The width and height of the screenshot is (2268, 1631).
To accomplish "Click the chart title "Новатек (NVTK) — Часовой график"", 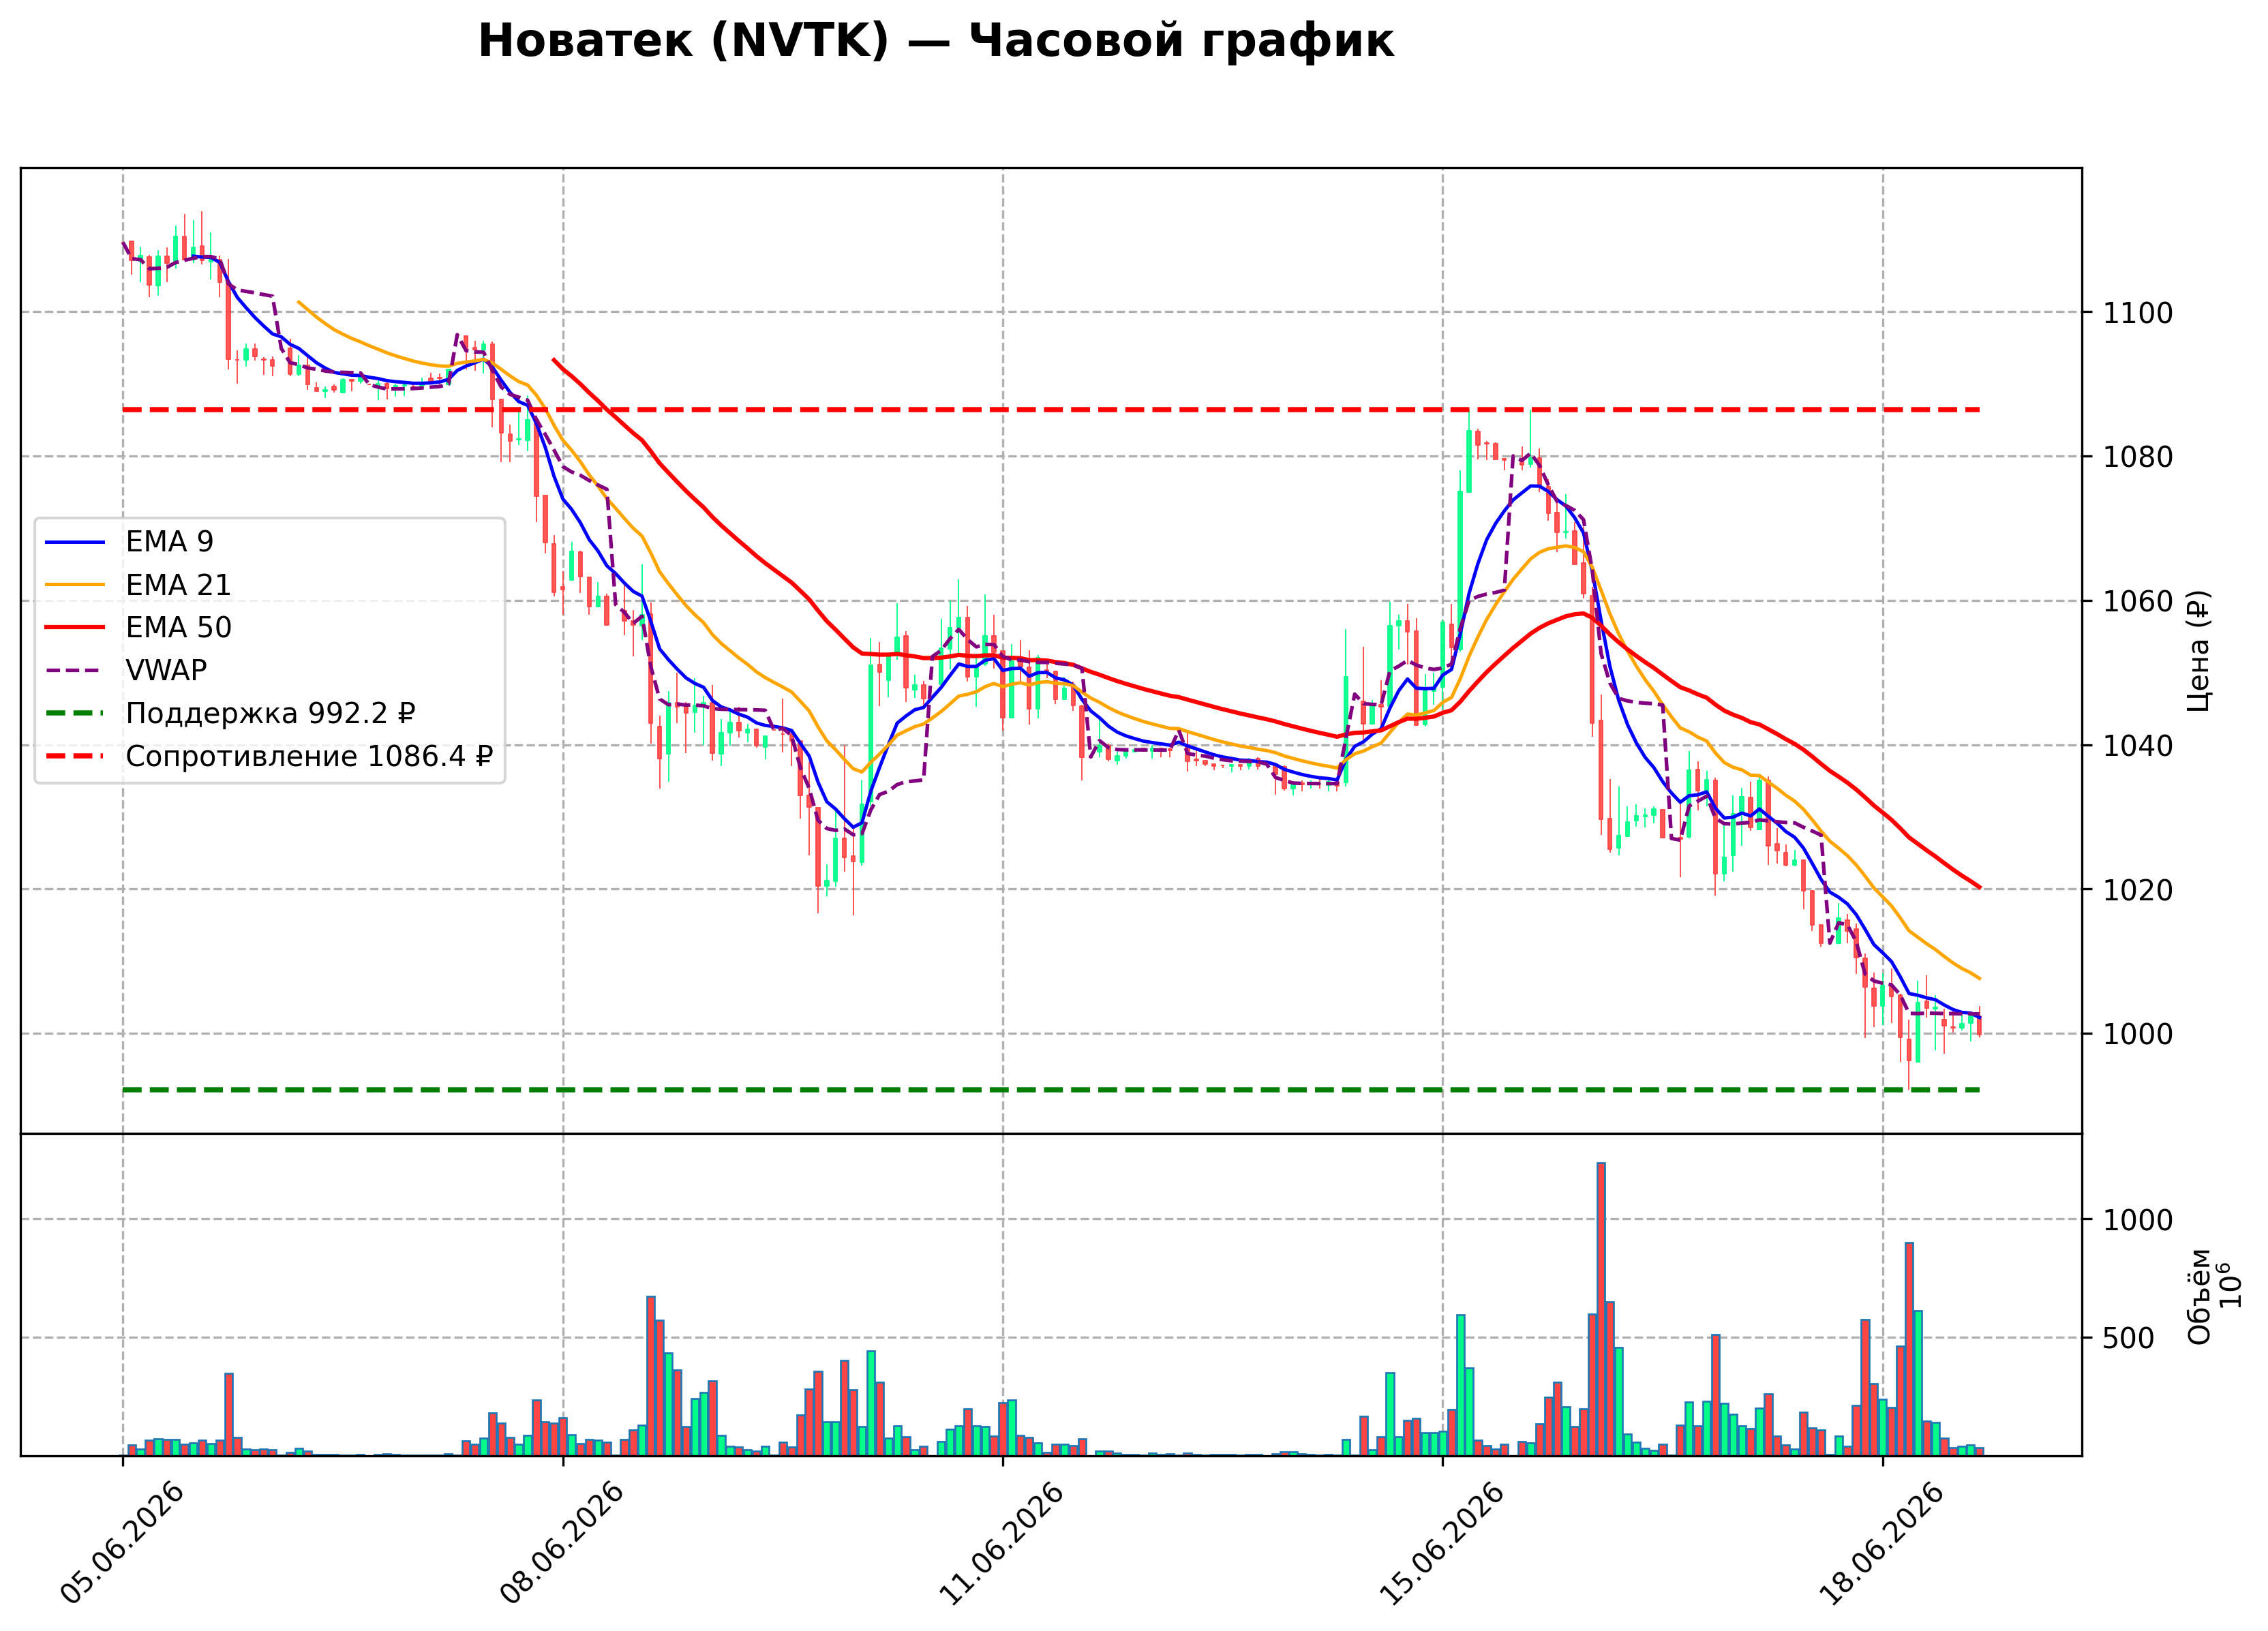I will [935, 42].
